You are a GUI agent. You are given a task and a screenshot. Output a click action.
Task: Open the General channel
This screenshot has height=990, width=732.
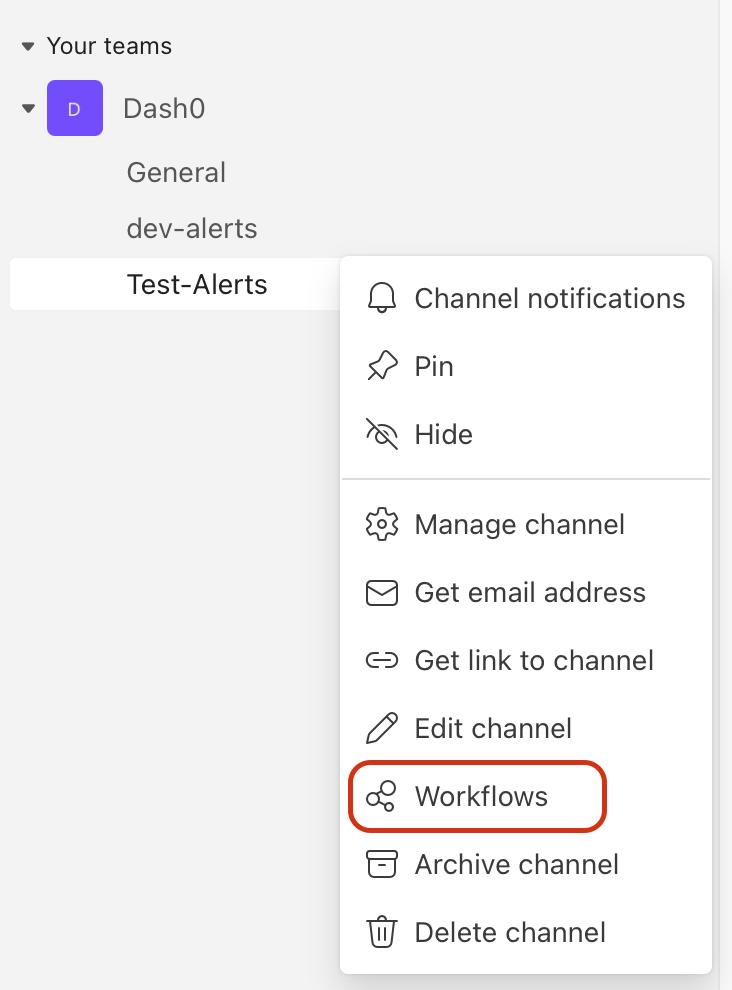pos(176,173)
